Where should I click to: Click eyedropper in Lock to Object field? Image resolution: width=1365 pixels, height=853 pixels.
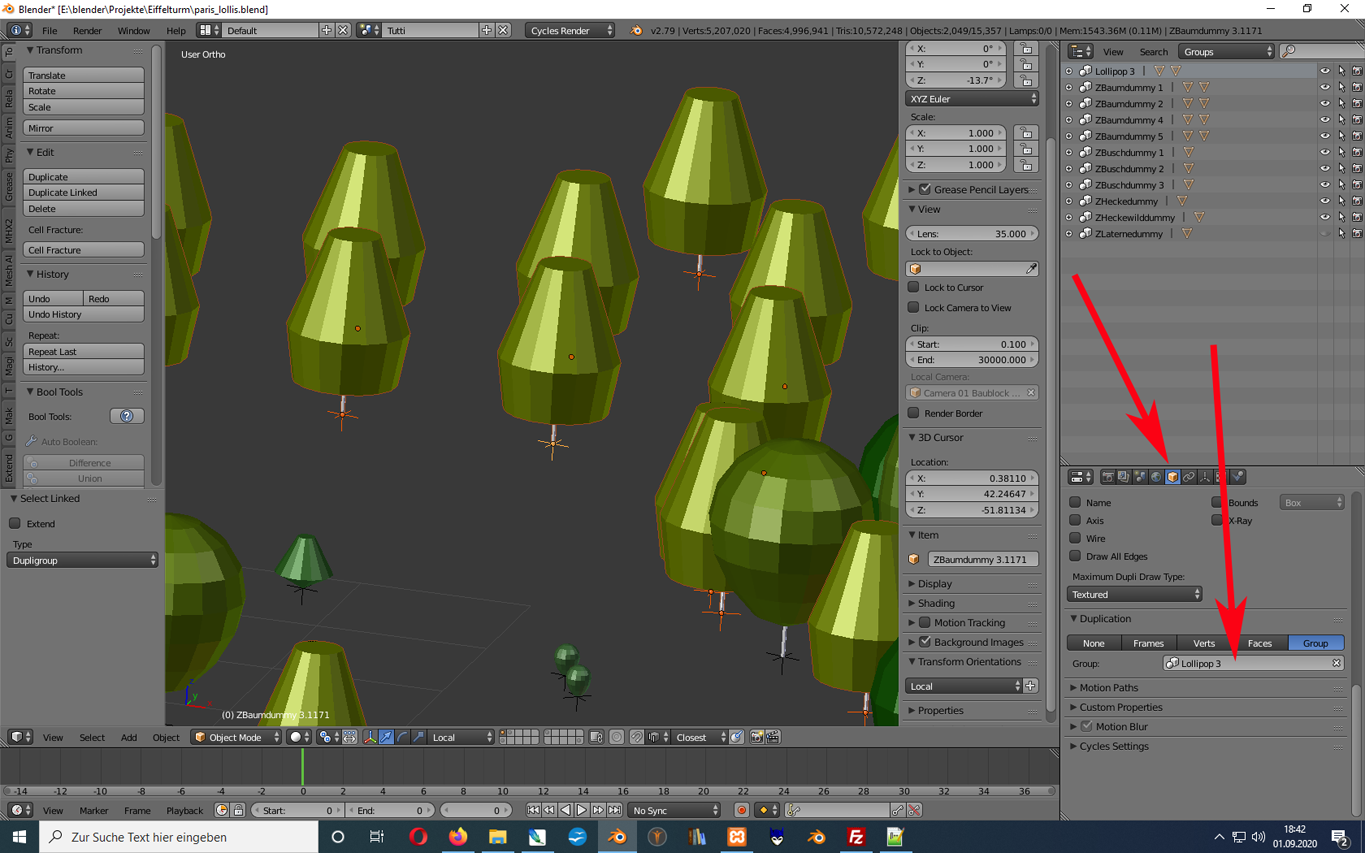coord(1031,269)
